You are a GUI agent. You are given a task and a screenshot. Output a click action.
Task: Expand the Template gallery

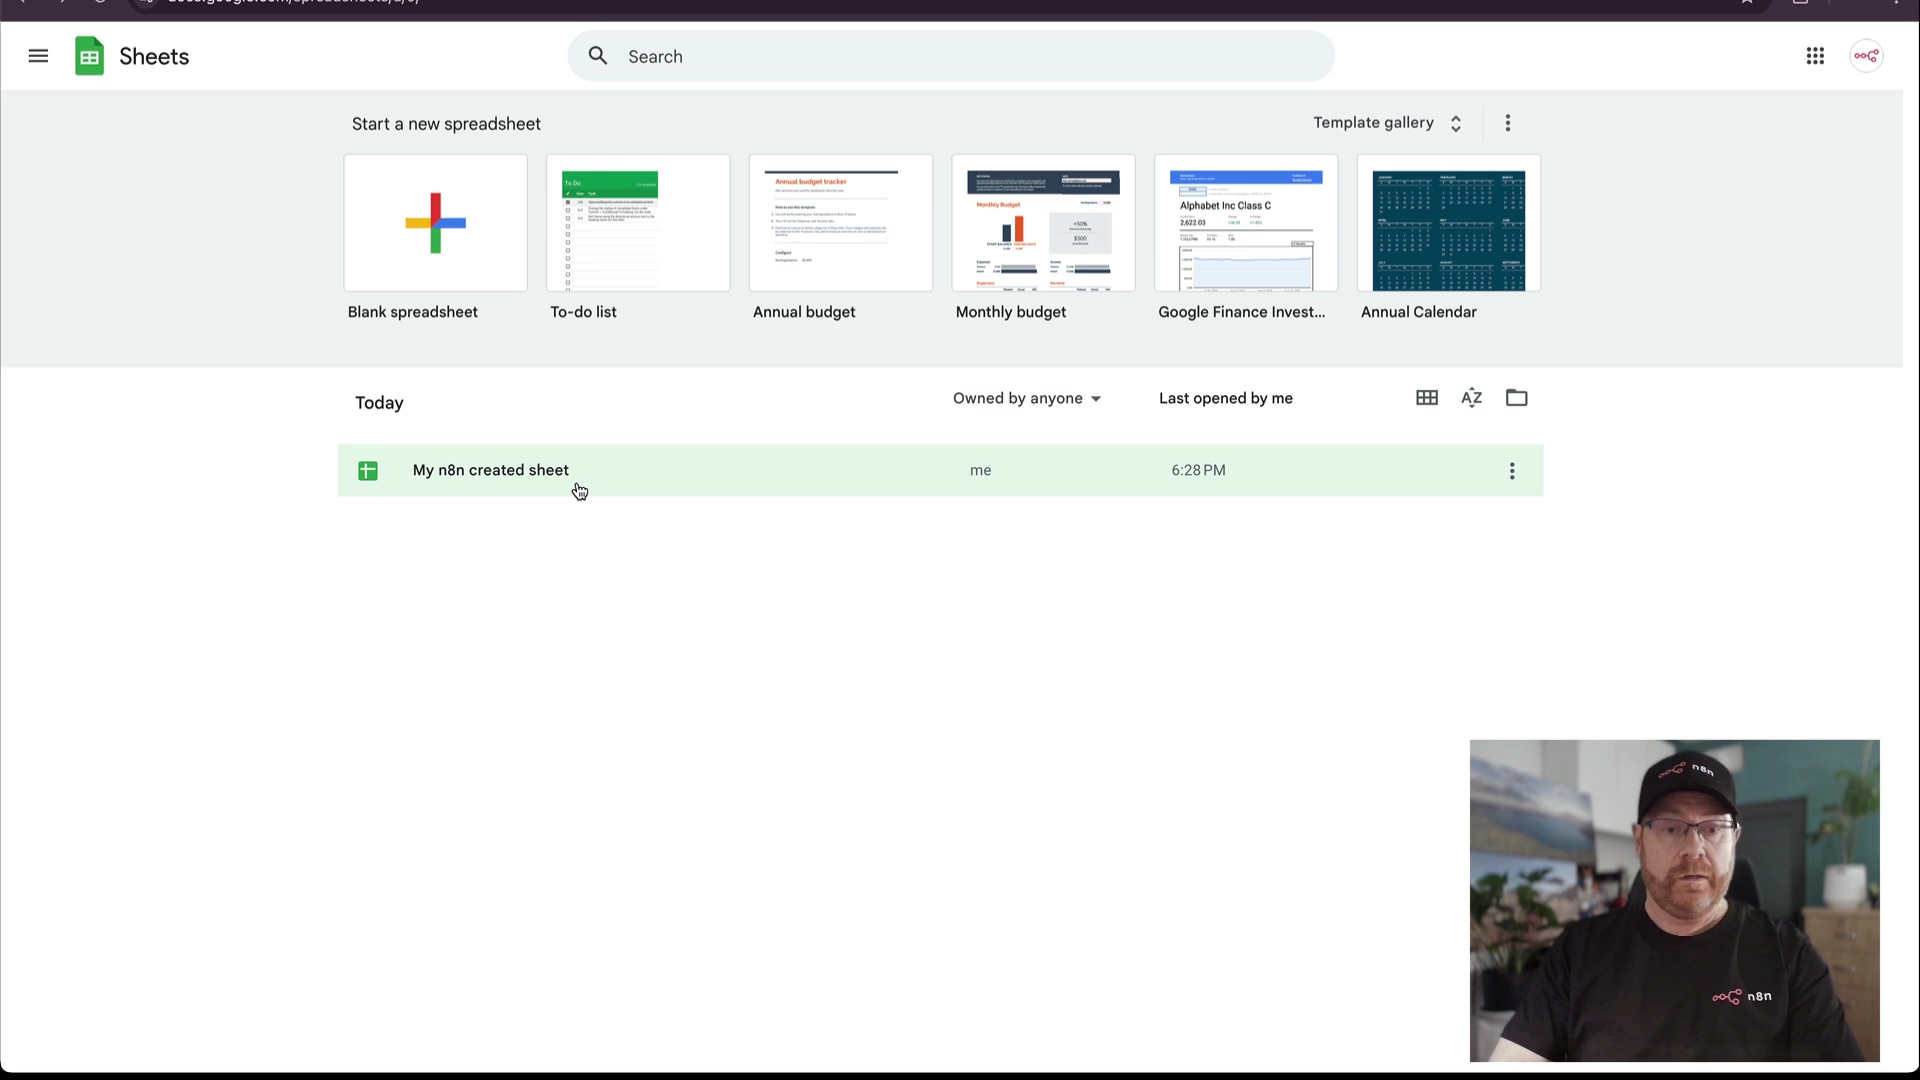click(x=1387, y=123)
